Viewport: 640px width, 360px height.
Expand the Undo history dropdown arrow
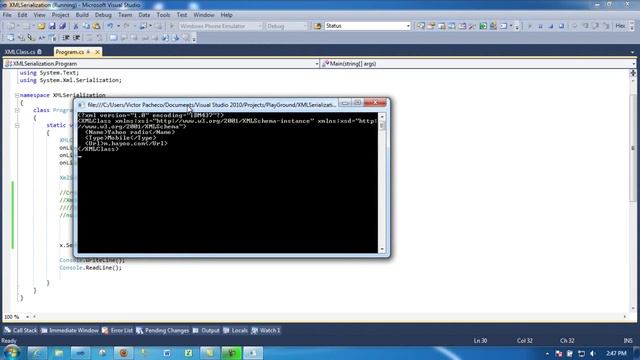[118, 26]
